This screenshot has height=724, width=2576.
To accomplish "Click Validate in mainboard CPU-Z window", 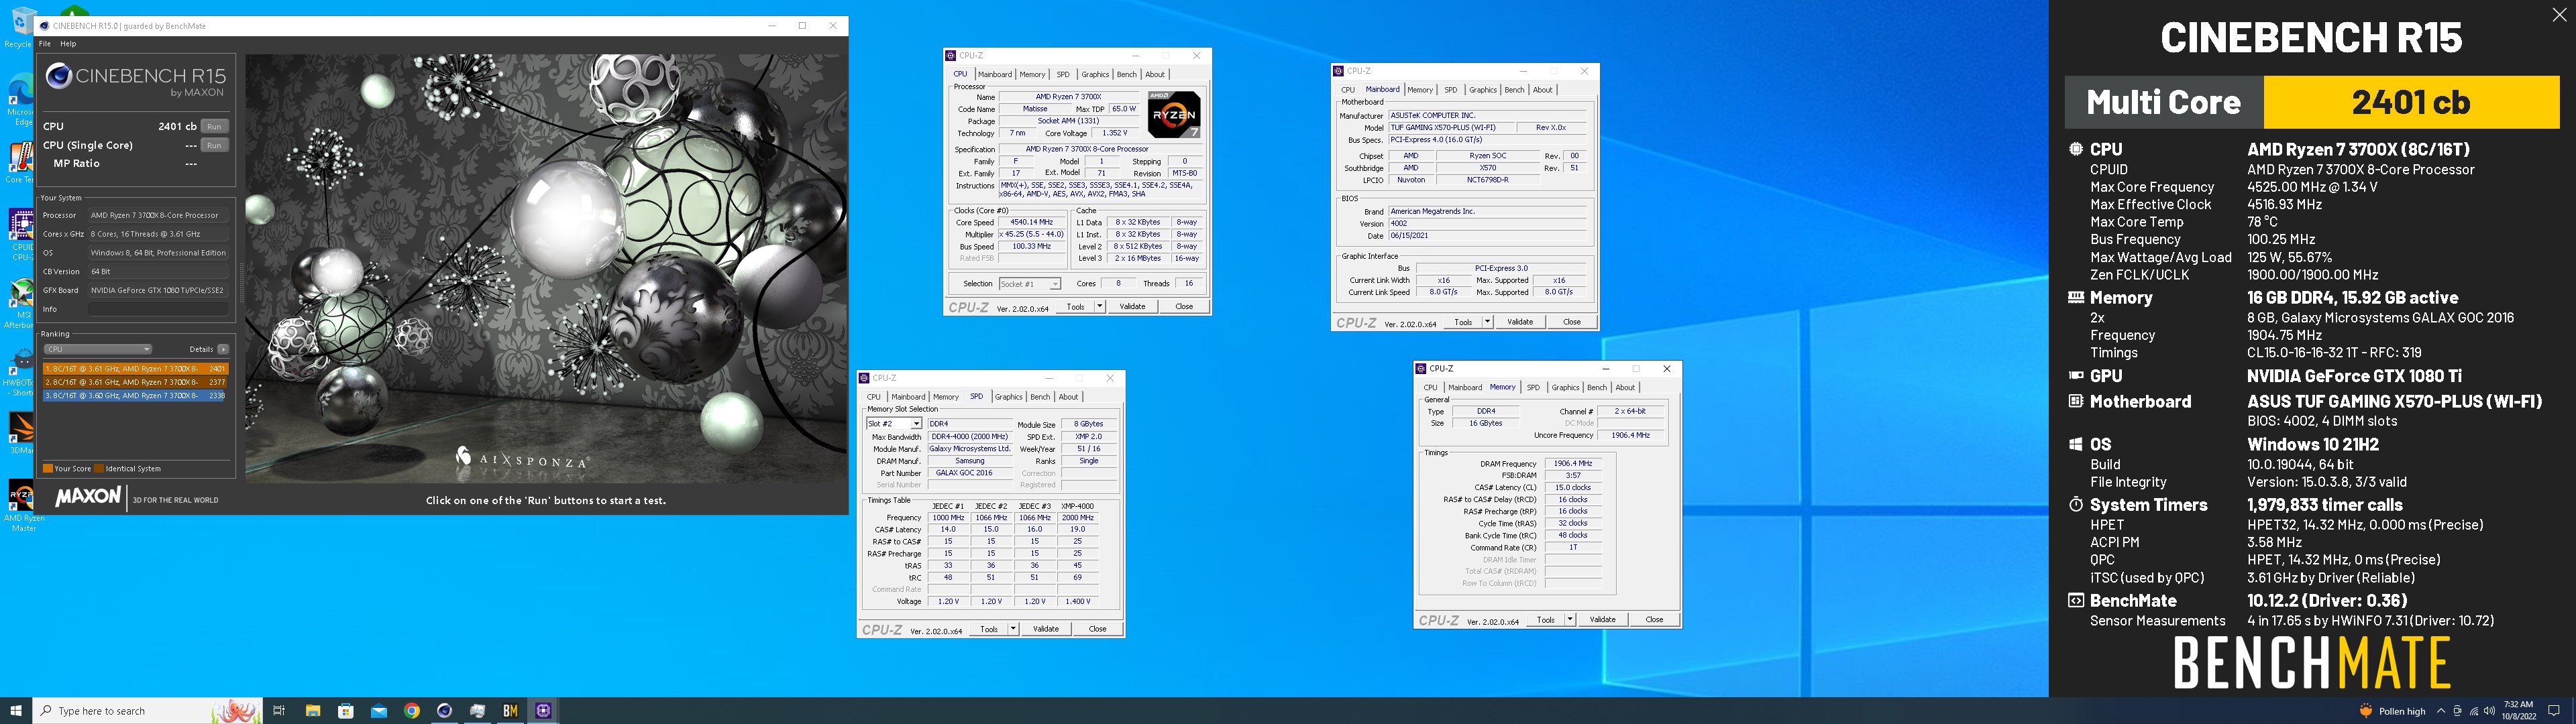I will (x=1520, y=322).
